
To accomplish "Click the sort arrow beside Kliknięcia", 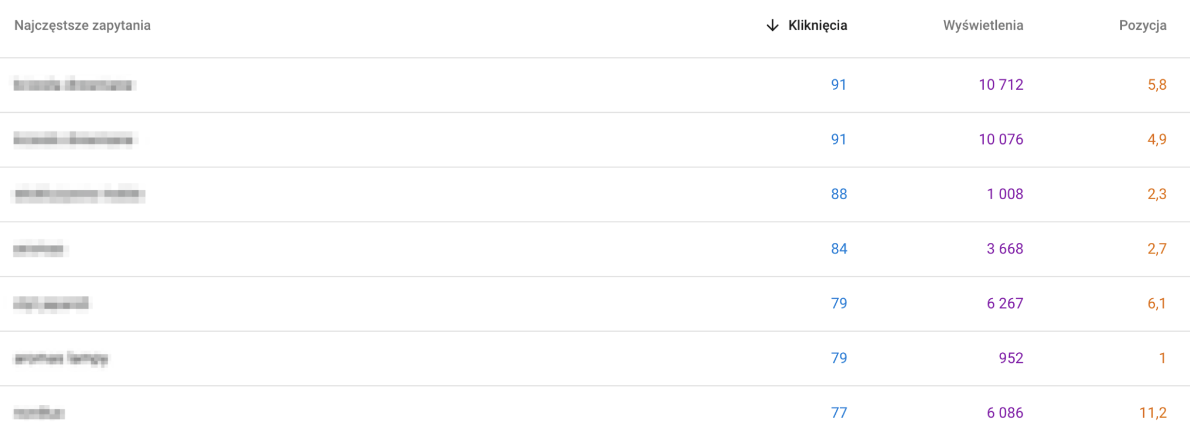I will (x=772, y=26).
